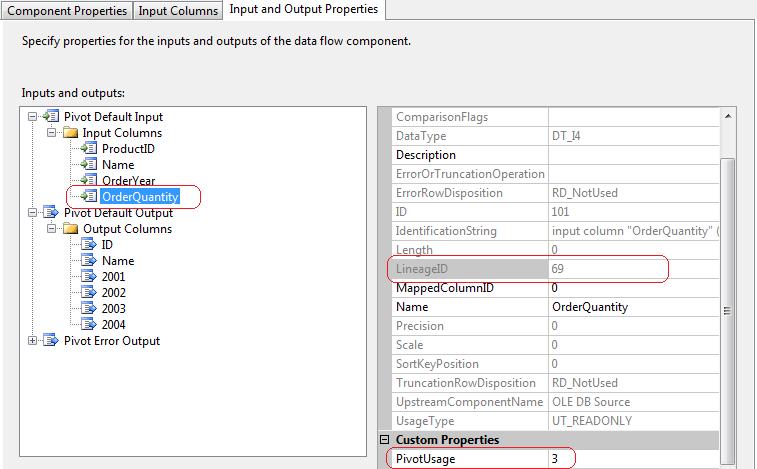
Task: Click the Output Columns folder icon
Action: click(70, 229)
